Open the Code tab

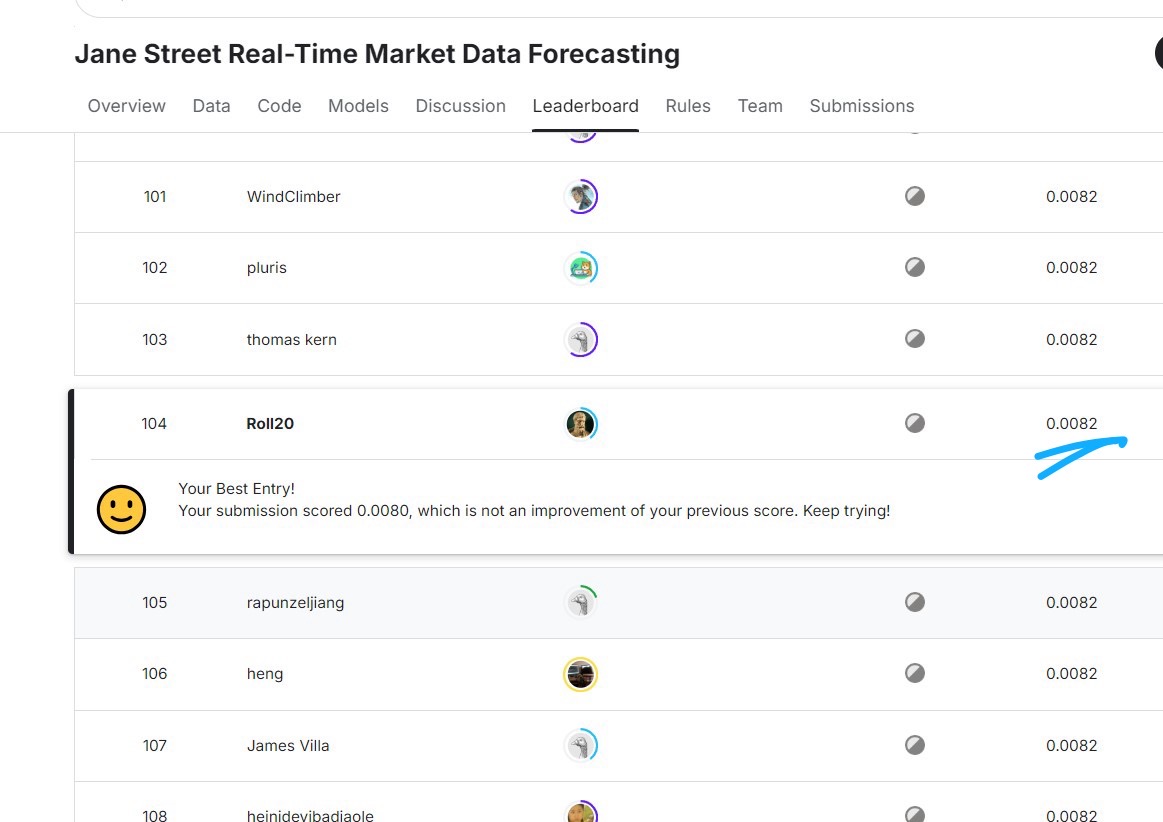coord(279,106)
